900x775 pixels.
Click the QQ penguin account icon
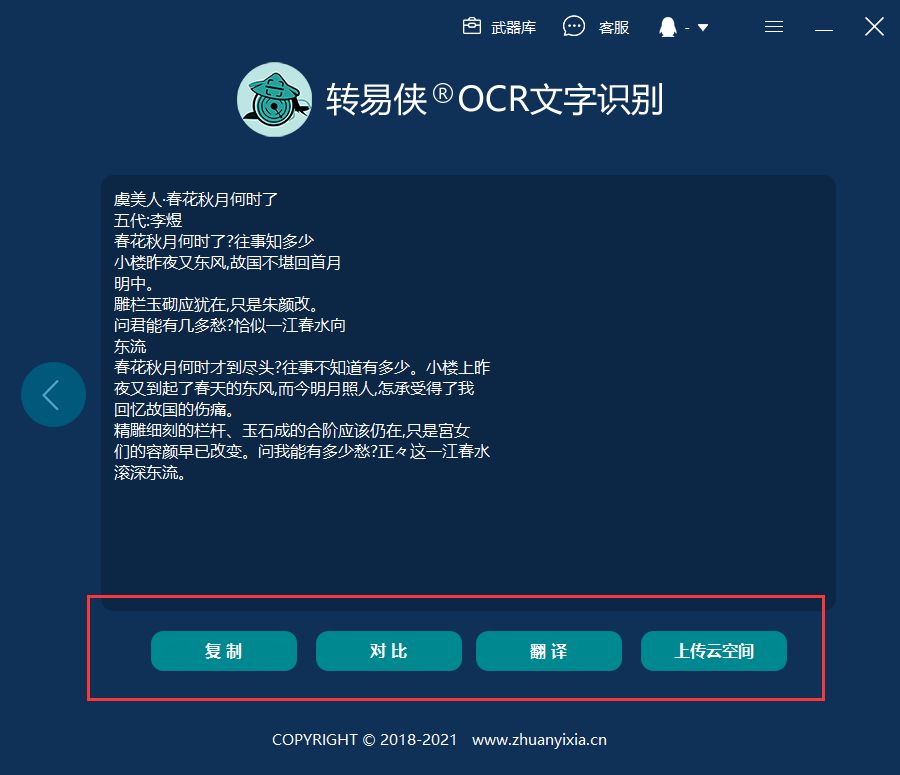click(x=668, y=27)
